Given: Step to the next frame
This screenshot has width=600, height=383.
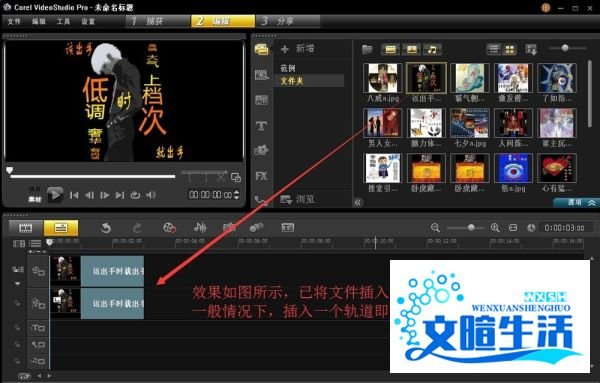Looking at the screenshot, I should pos(104,195).
